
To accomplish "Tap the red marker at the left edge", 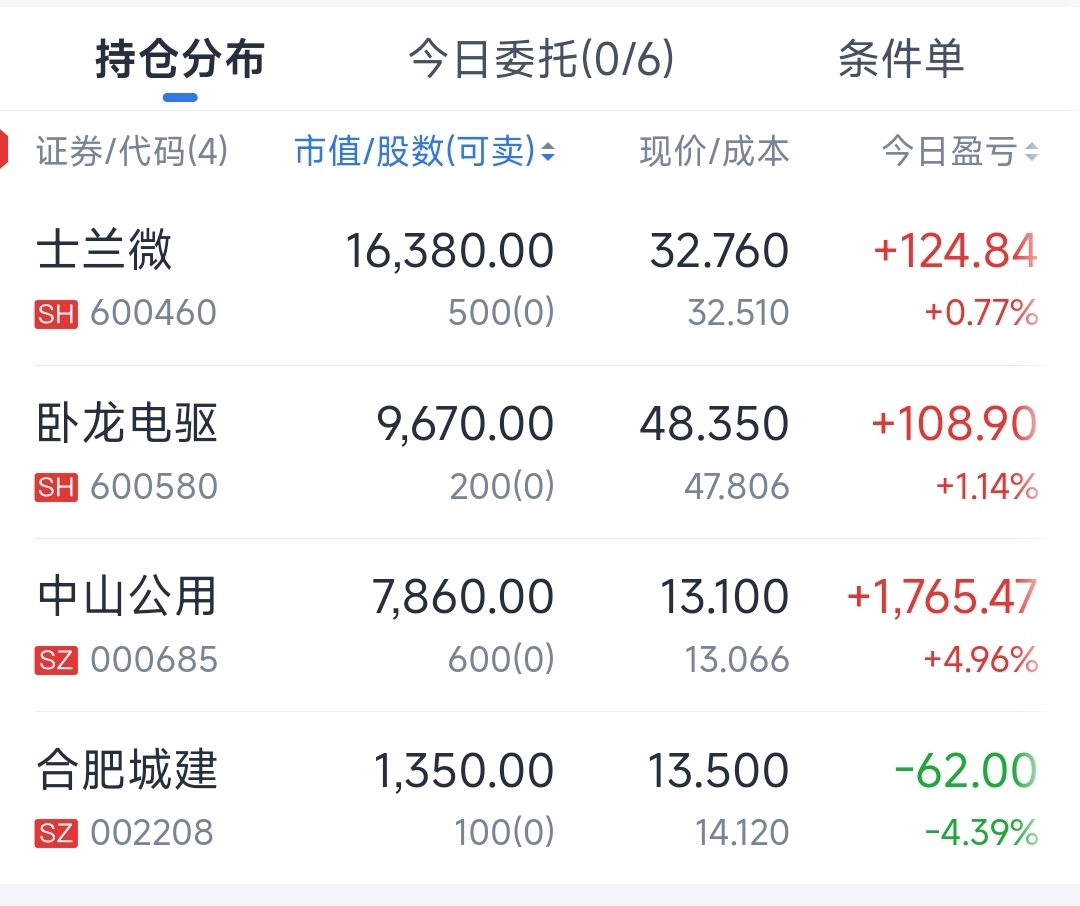I will pos(4,150).
